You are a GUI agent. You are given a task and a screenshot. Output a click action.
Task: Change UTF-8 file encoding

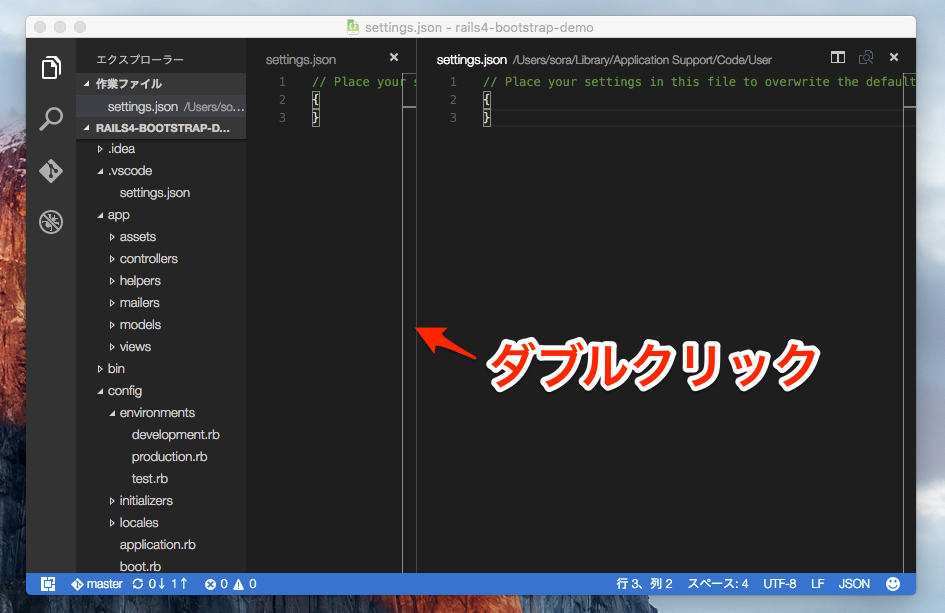pyautogui.click(x=780, y=584)
